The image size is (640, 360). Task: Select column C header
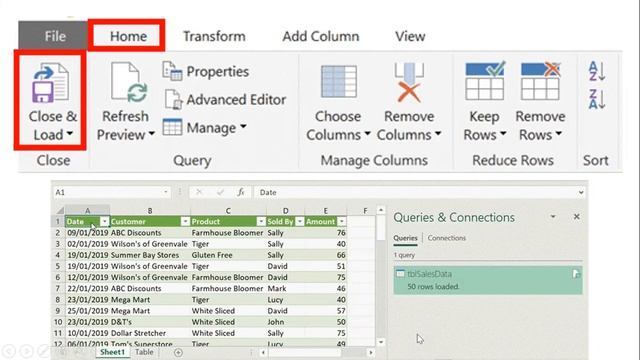(228, 211)
